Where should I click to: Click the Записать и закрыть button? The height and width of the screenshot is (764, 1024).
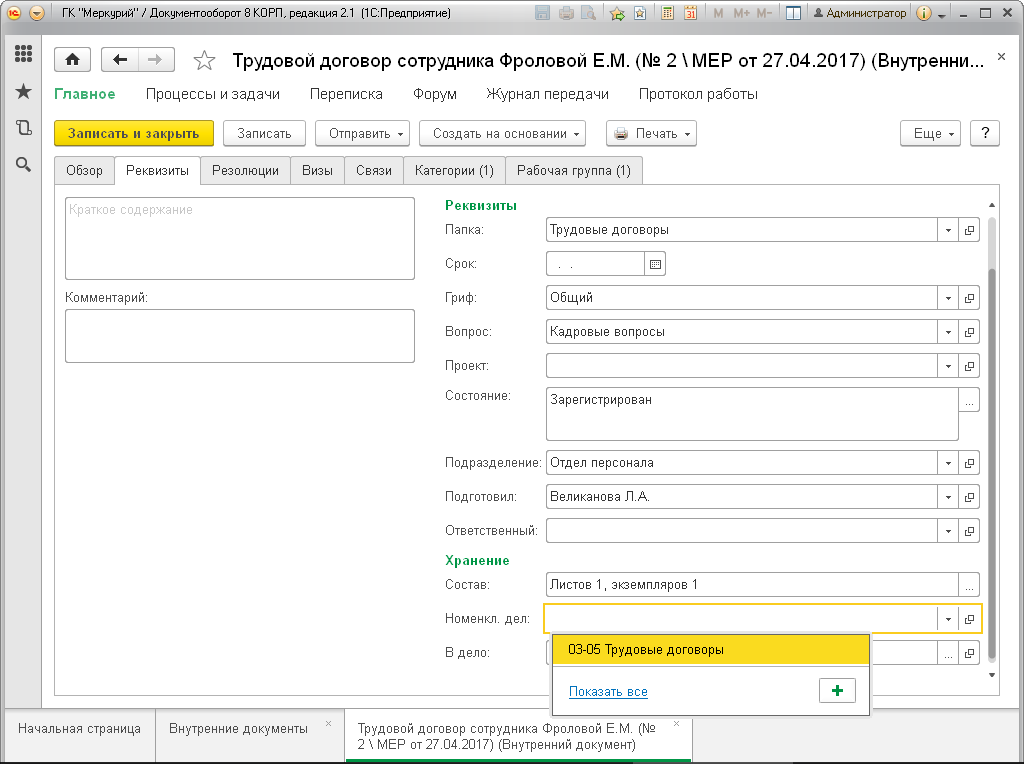pos(134,133)
